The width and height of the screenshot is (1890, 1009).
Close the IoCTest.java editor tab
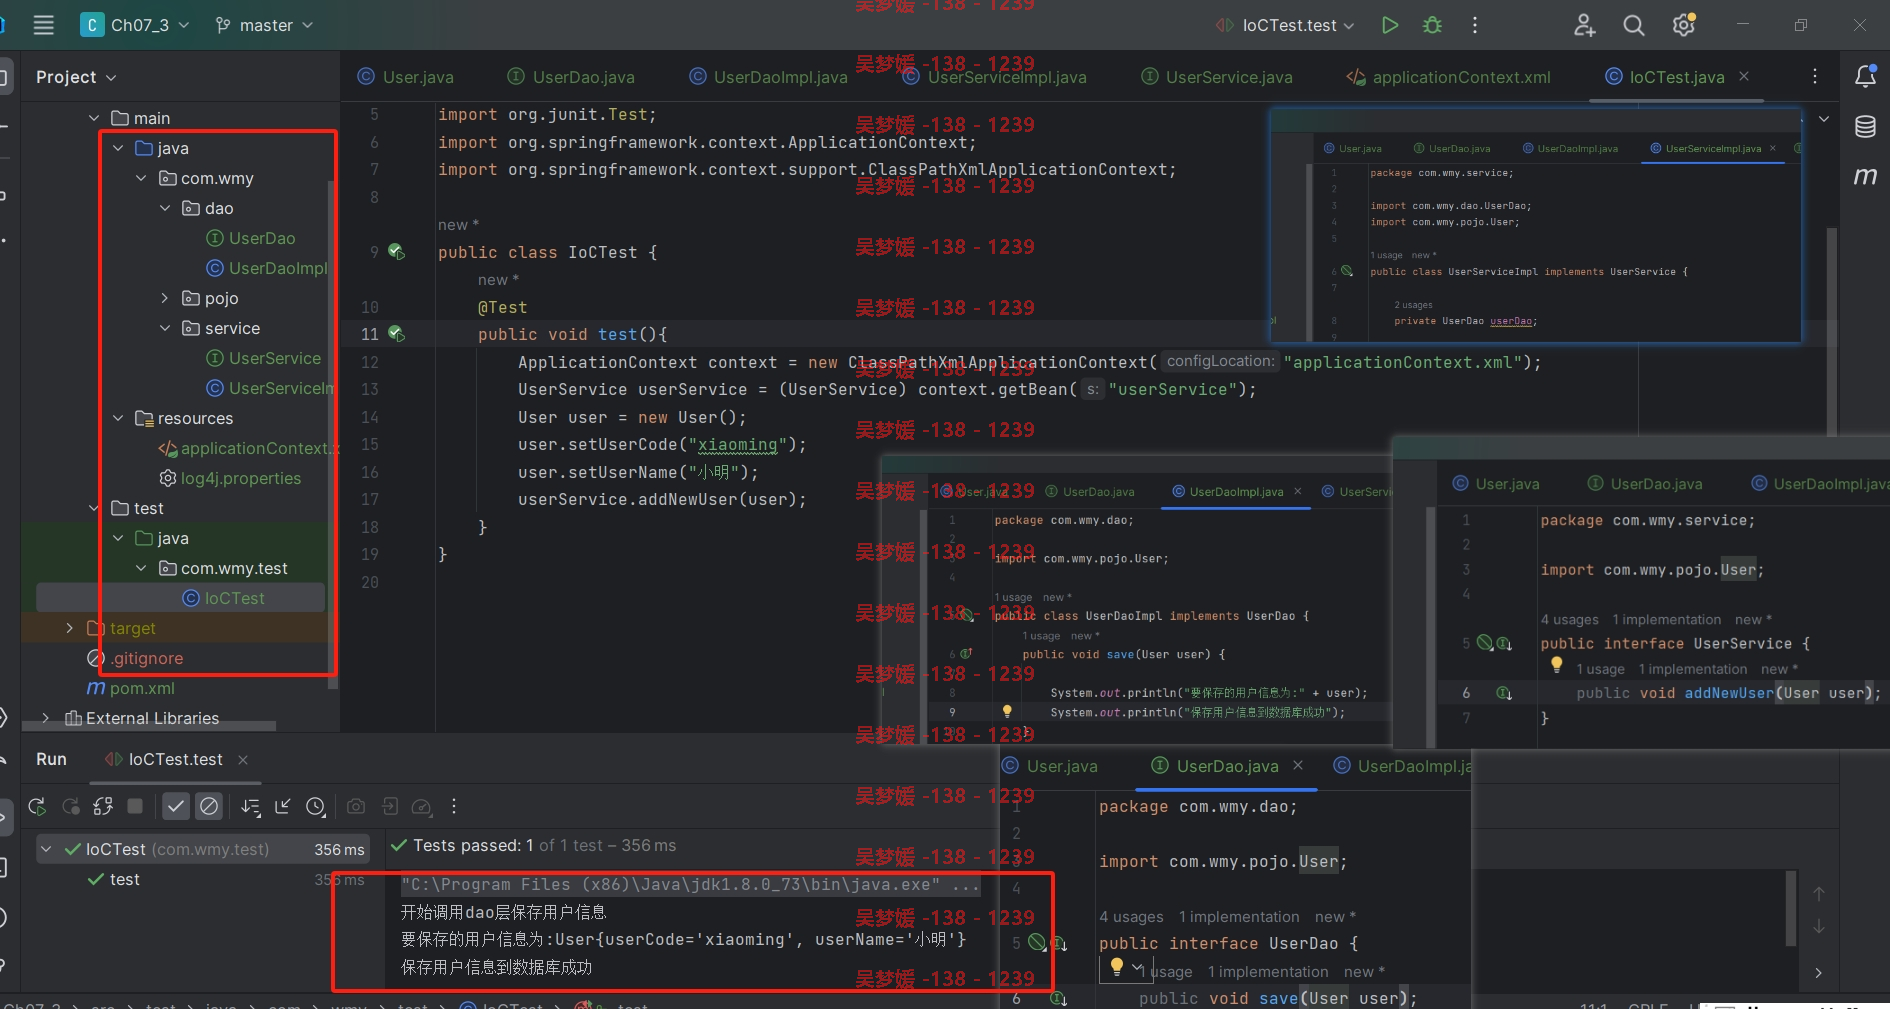click(x=1744, y=76)
